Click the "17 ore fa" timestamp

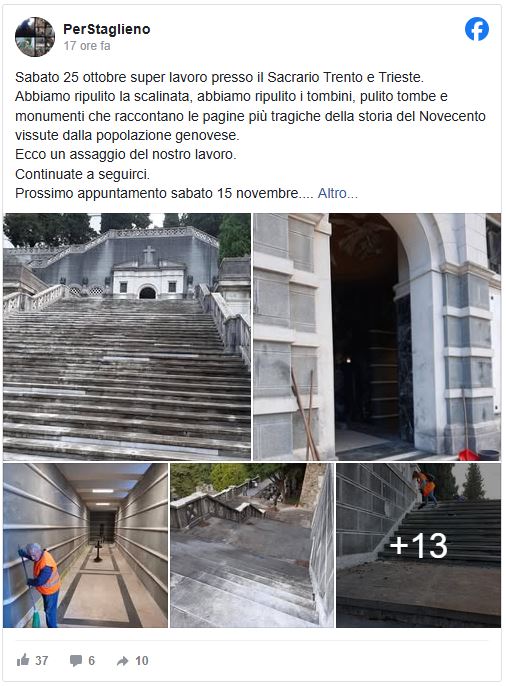pos(87,46)
